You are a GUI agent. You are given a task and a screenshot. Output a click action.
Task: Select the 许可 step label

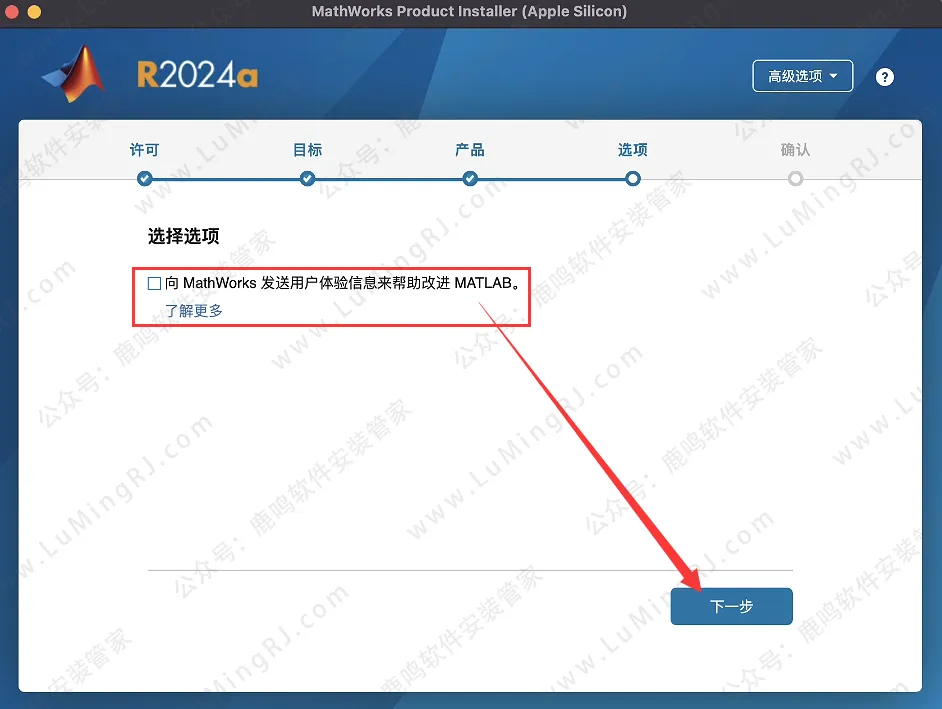[x=144, y=148]
